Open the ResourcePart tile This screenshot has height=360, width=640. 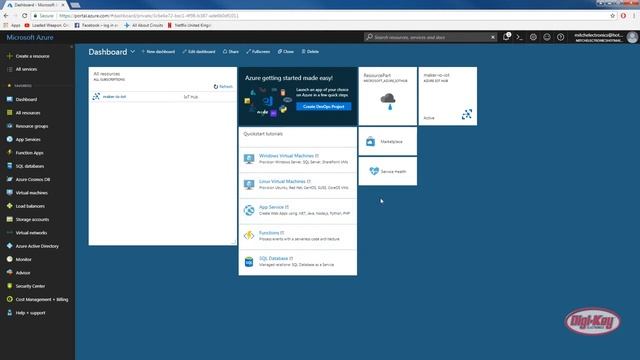pyautogui.click(x=388, y=96)
